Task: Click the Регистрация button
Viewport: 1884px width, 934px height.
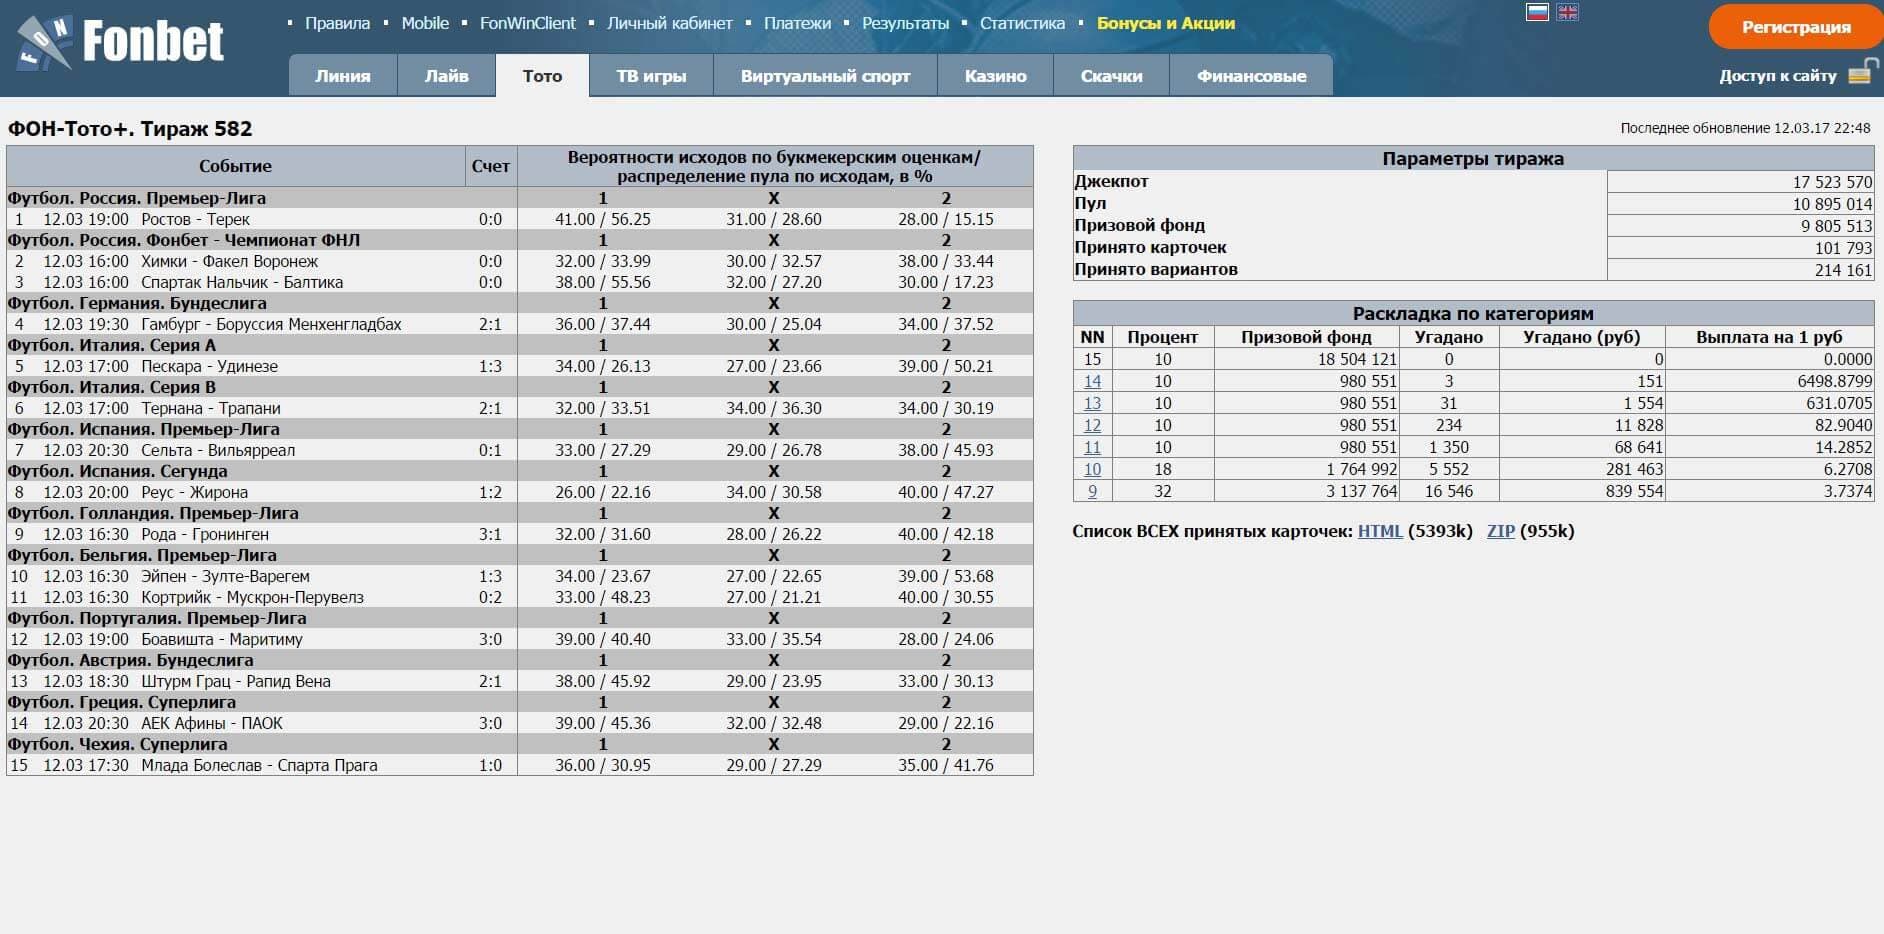Action: coord(1796,27)
